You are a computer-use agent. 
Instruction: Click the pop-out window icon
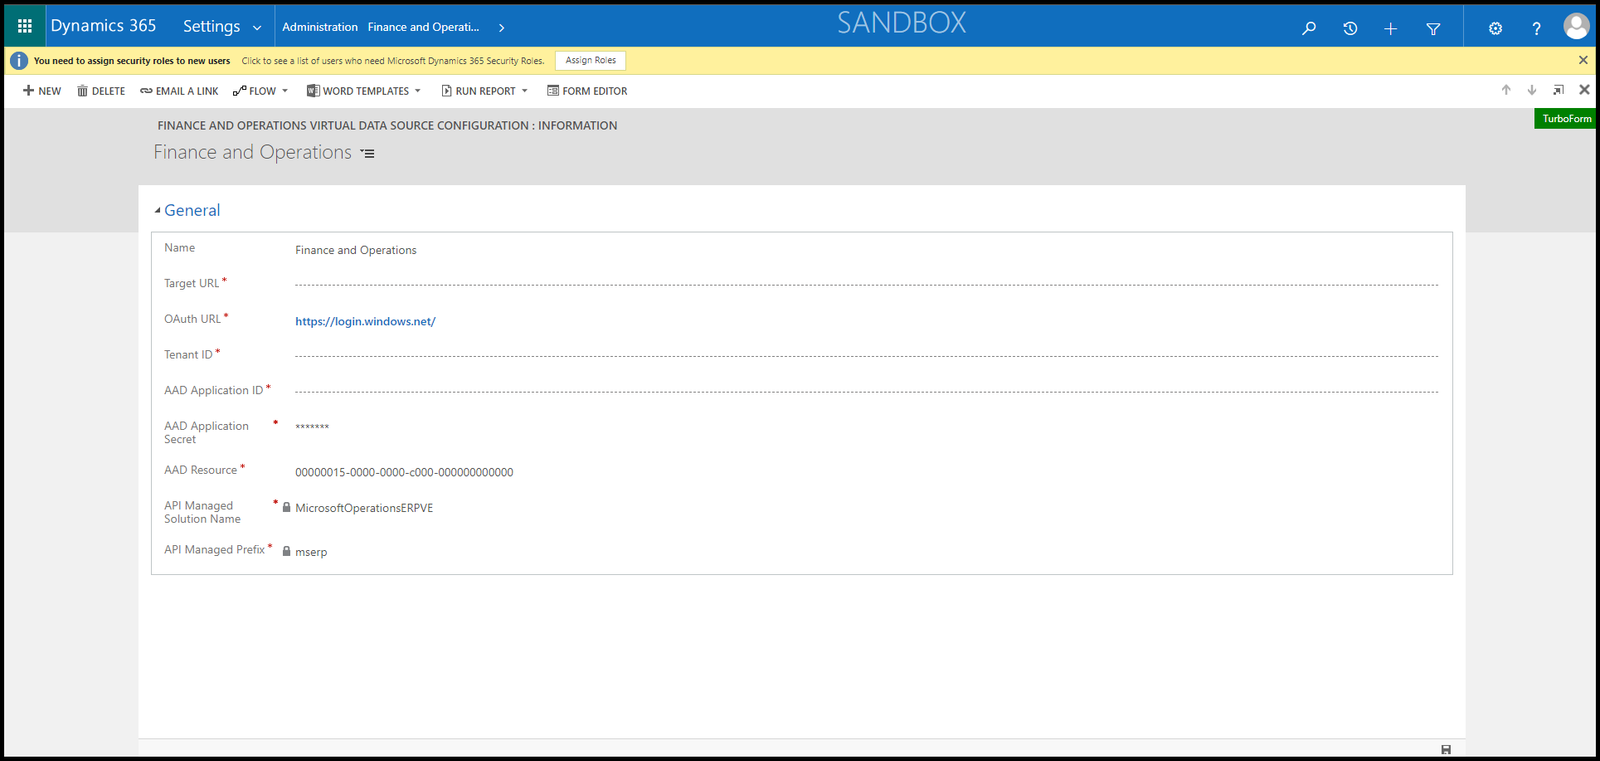[1558, 90]
